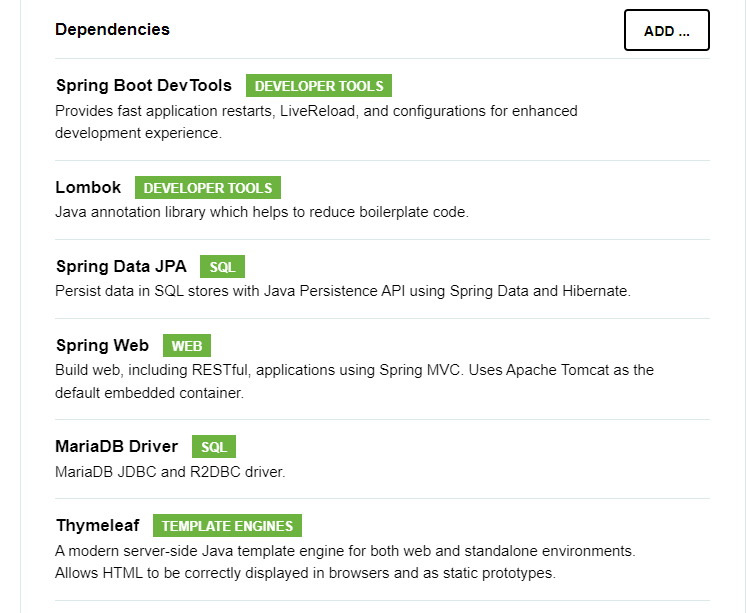Viewport: 746px width, 613px height.
Task: Click the SQL tag next to MariaDB Driver
Action: coord(214,447)
